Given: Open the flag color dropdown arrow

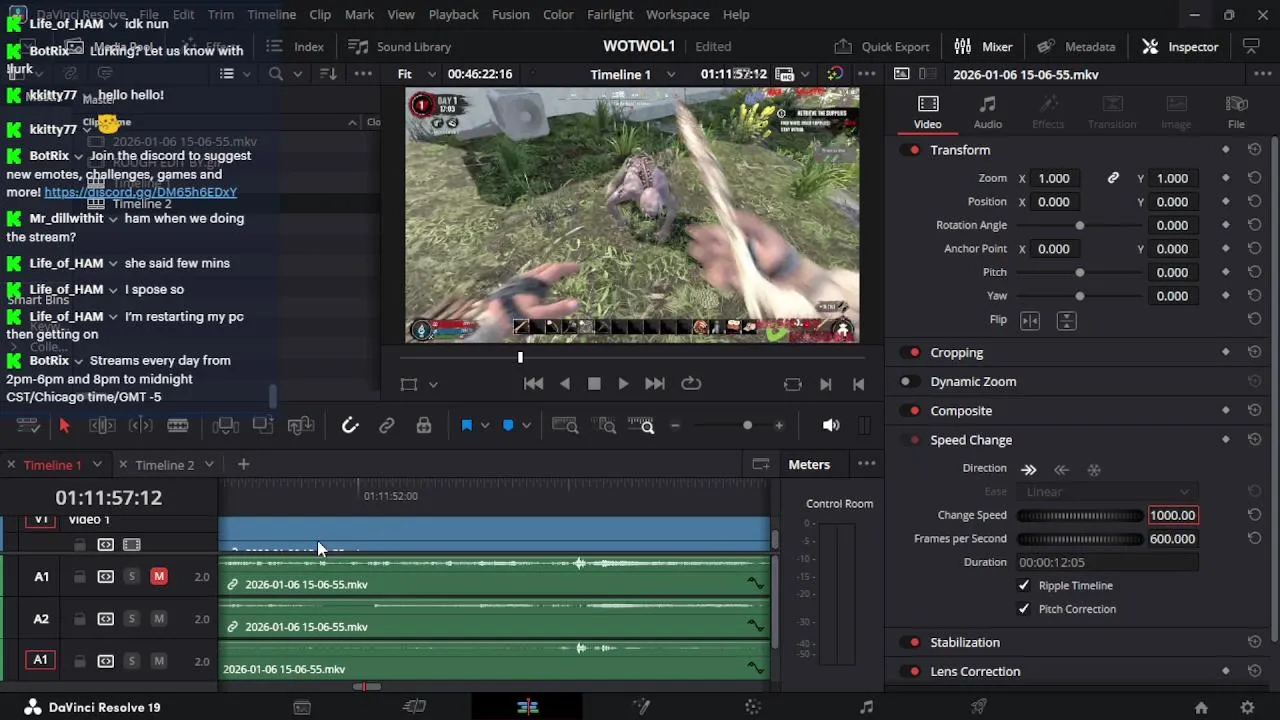Looking at the screenshot, I should (x=485, y=426).
